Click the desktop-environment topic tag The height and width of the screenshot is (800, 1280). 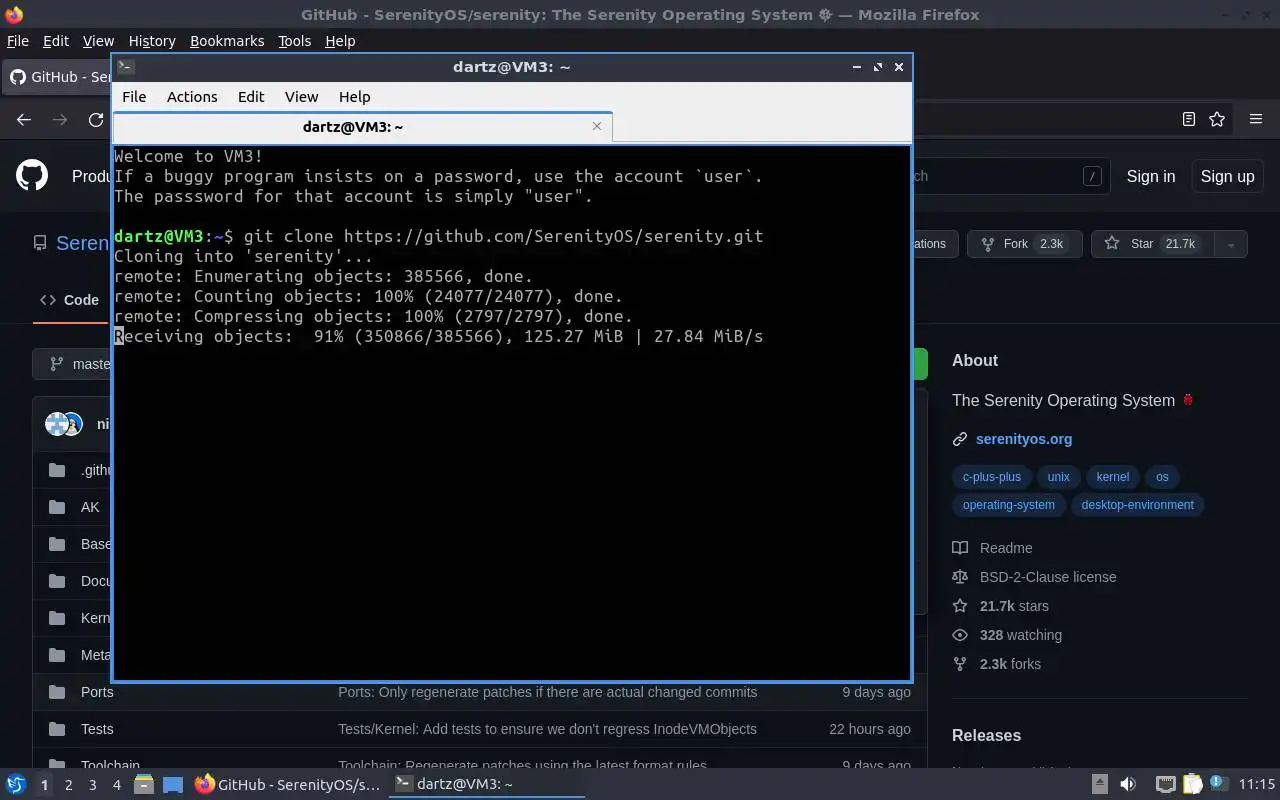click(1137, 505)
